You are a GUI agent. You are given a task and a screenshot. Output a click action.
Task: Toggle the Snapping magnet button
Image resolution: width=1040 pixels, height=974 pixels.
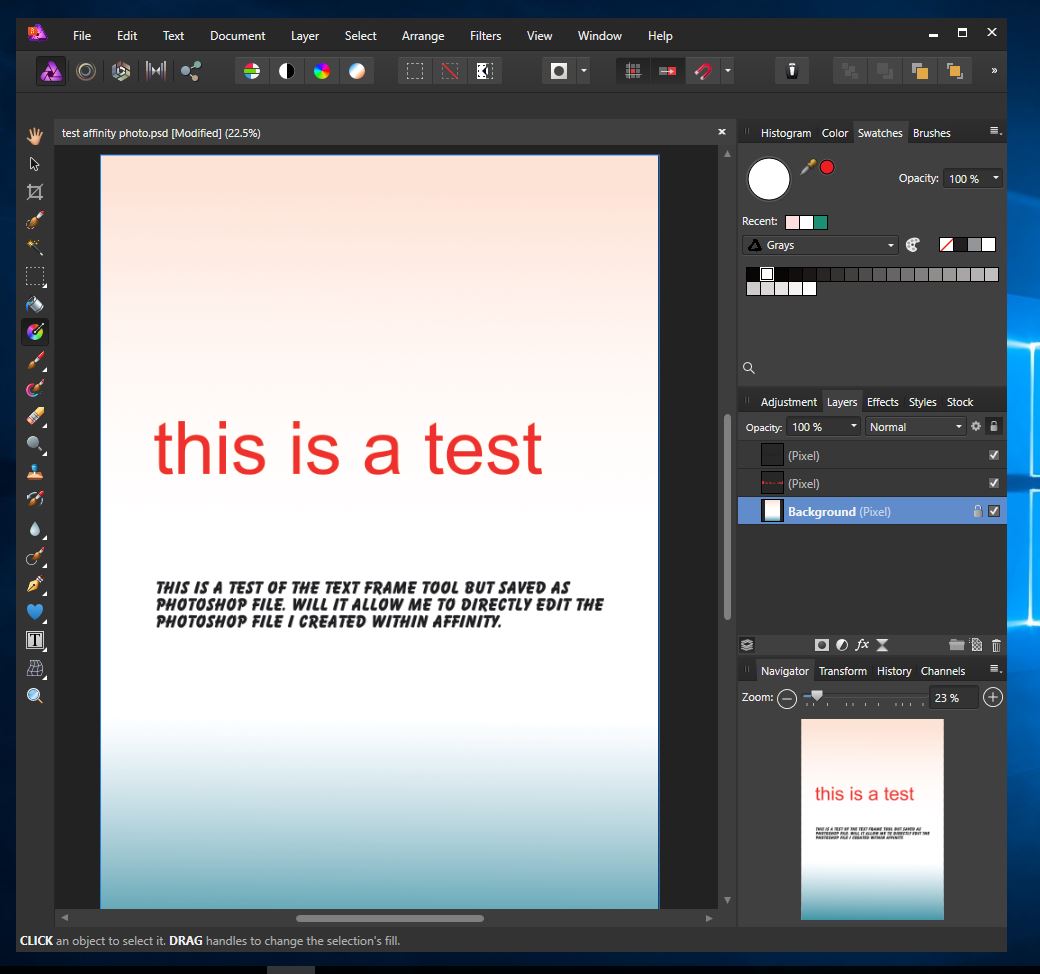pyautogui.click(x=703, y=71)
